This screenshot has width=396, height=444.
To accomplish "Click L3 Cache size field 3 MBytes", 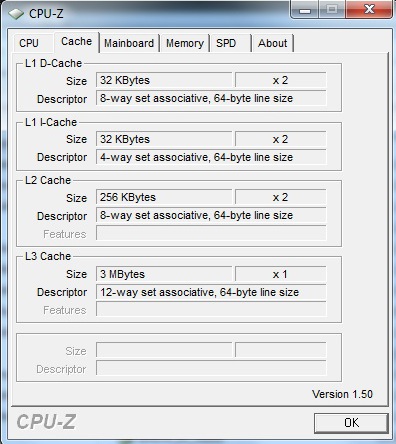I will [164, 274].
